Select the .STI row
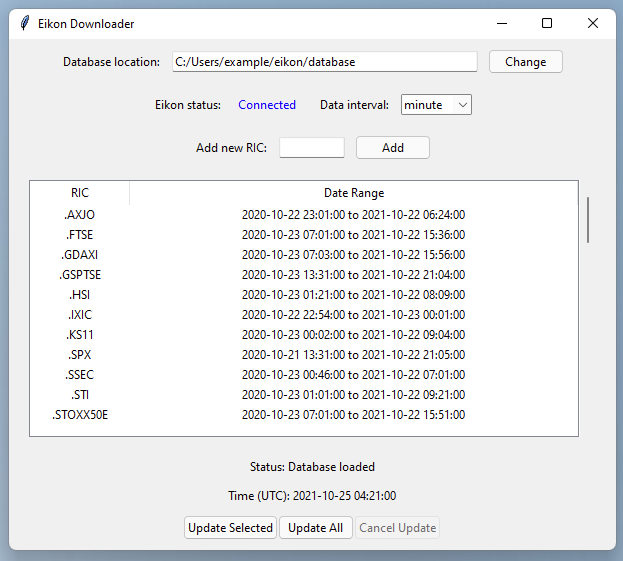Screen dimensions: 623x561 tap(304, 395)
